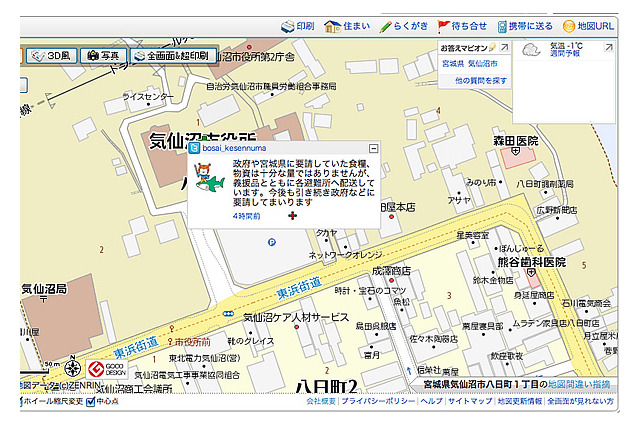The height and width of the screenshot is (426, 640).
Task: Switch map to 写真 aerial photo view
Action: (103, 55)
